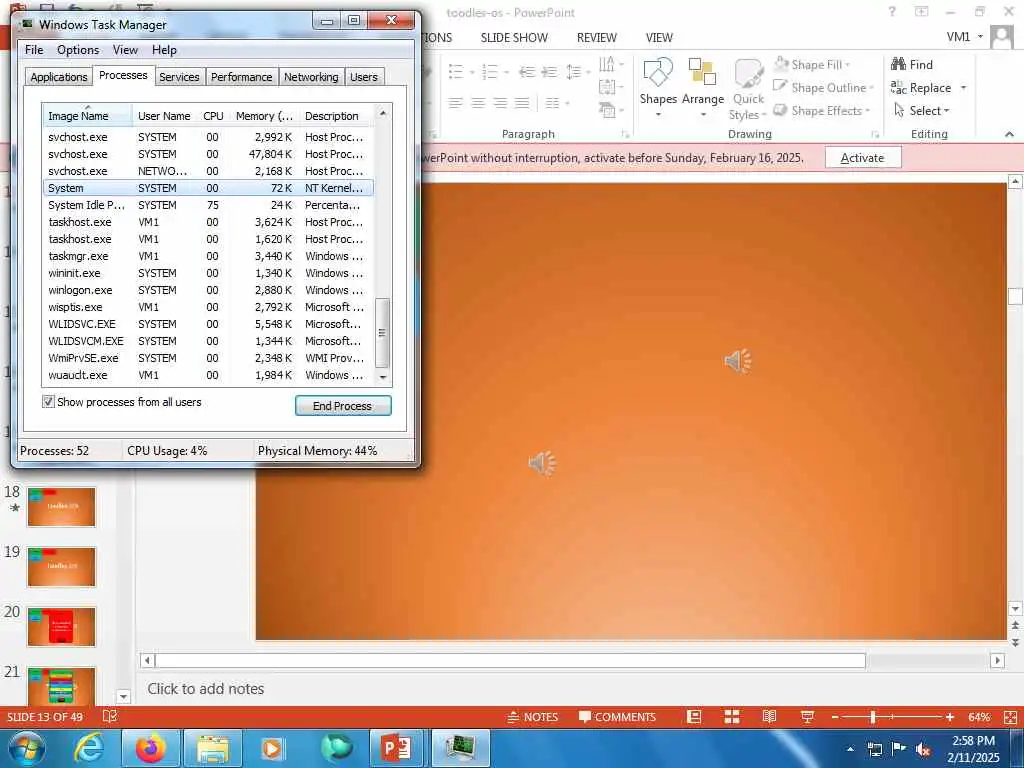Select slide 18 thumbnail
The height and width of the screenshot is (768, 1024).
61,507
